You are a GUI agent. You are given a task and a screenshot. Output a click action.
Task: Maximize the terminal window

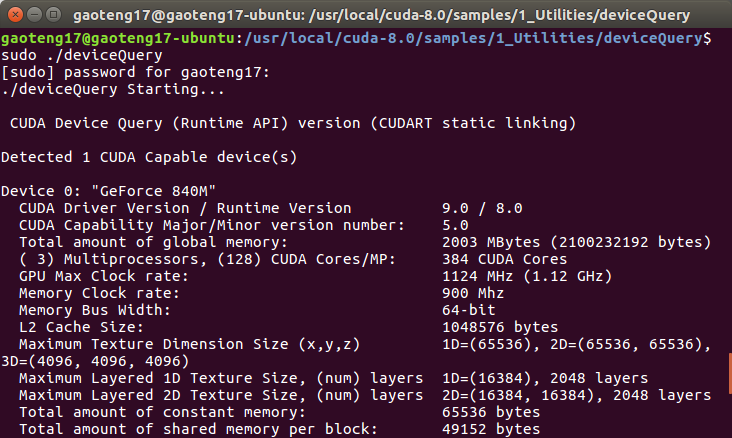(x=52, y=15)
